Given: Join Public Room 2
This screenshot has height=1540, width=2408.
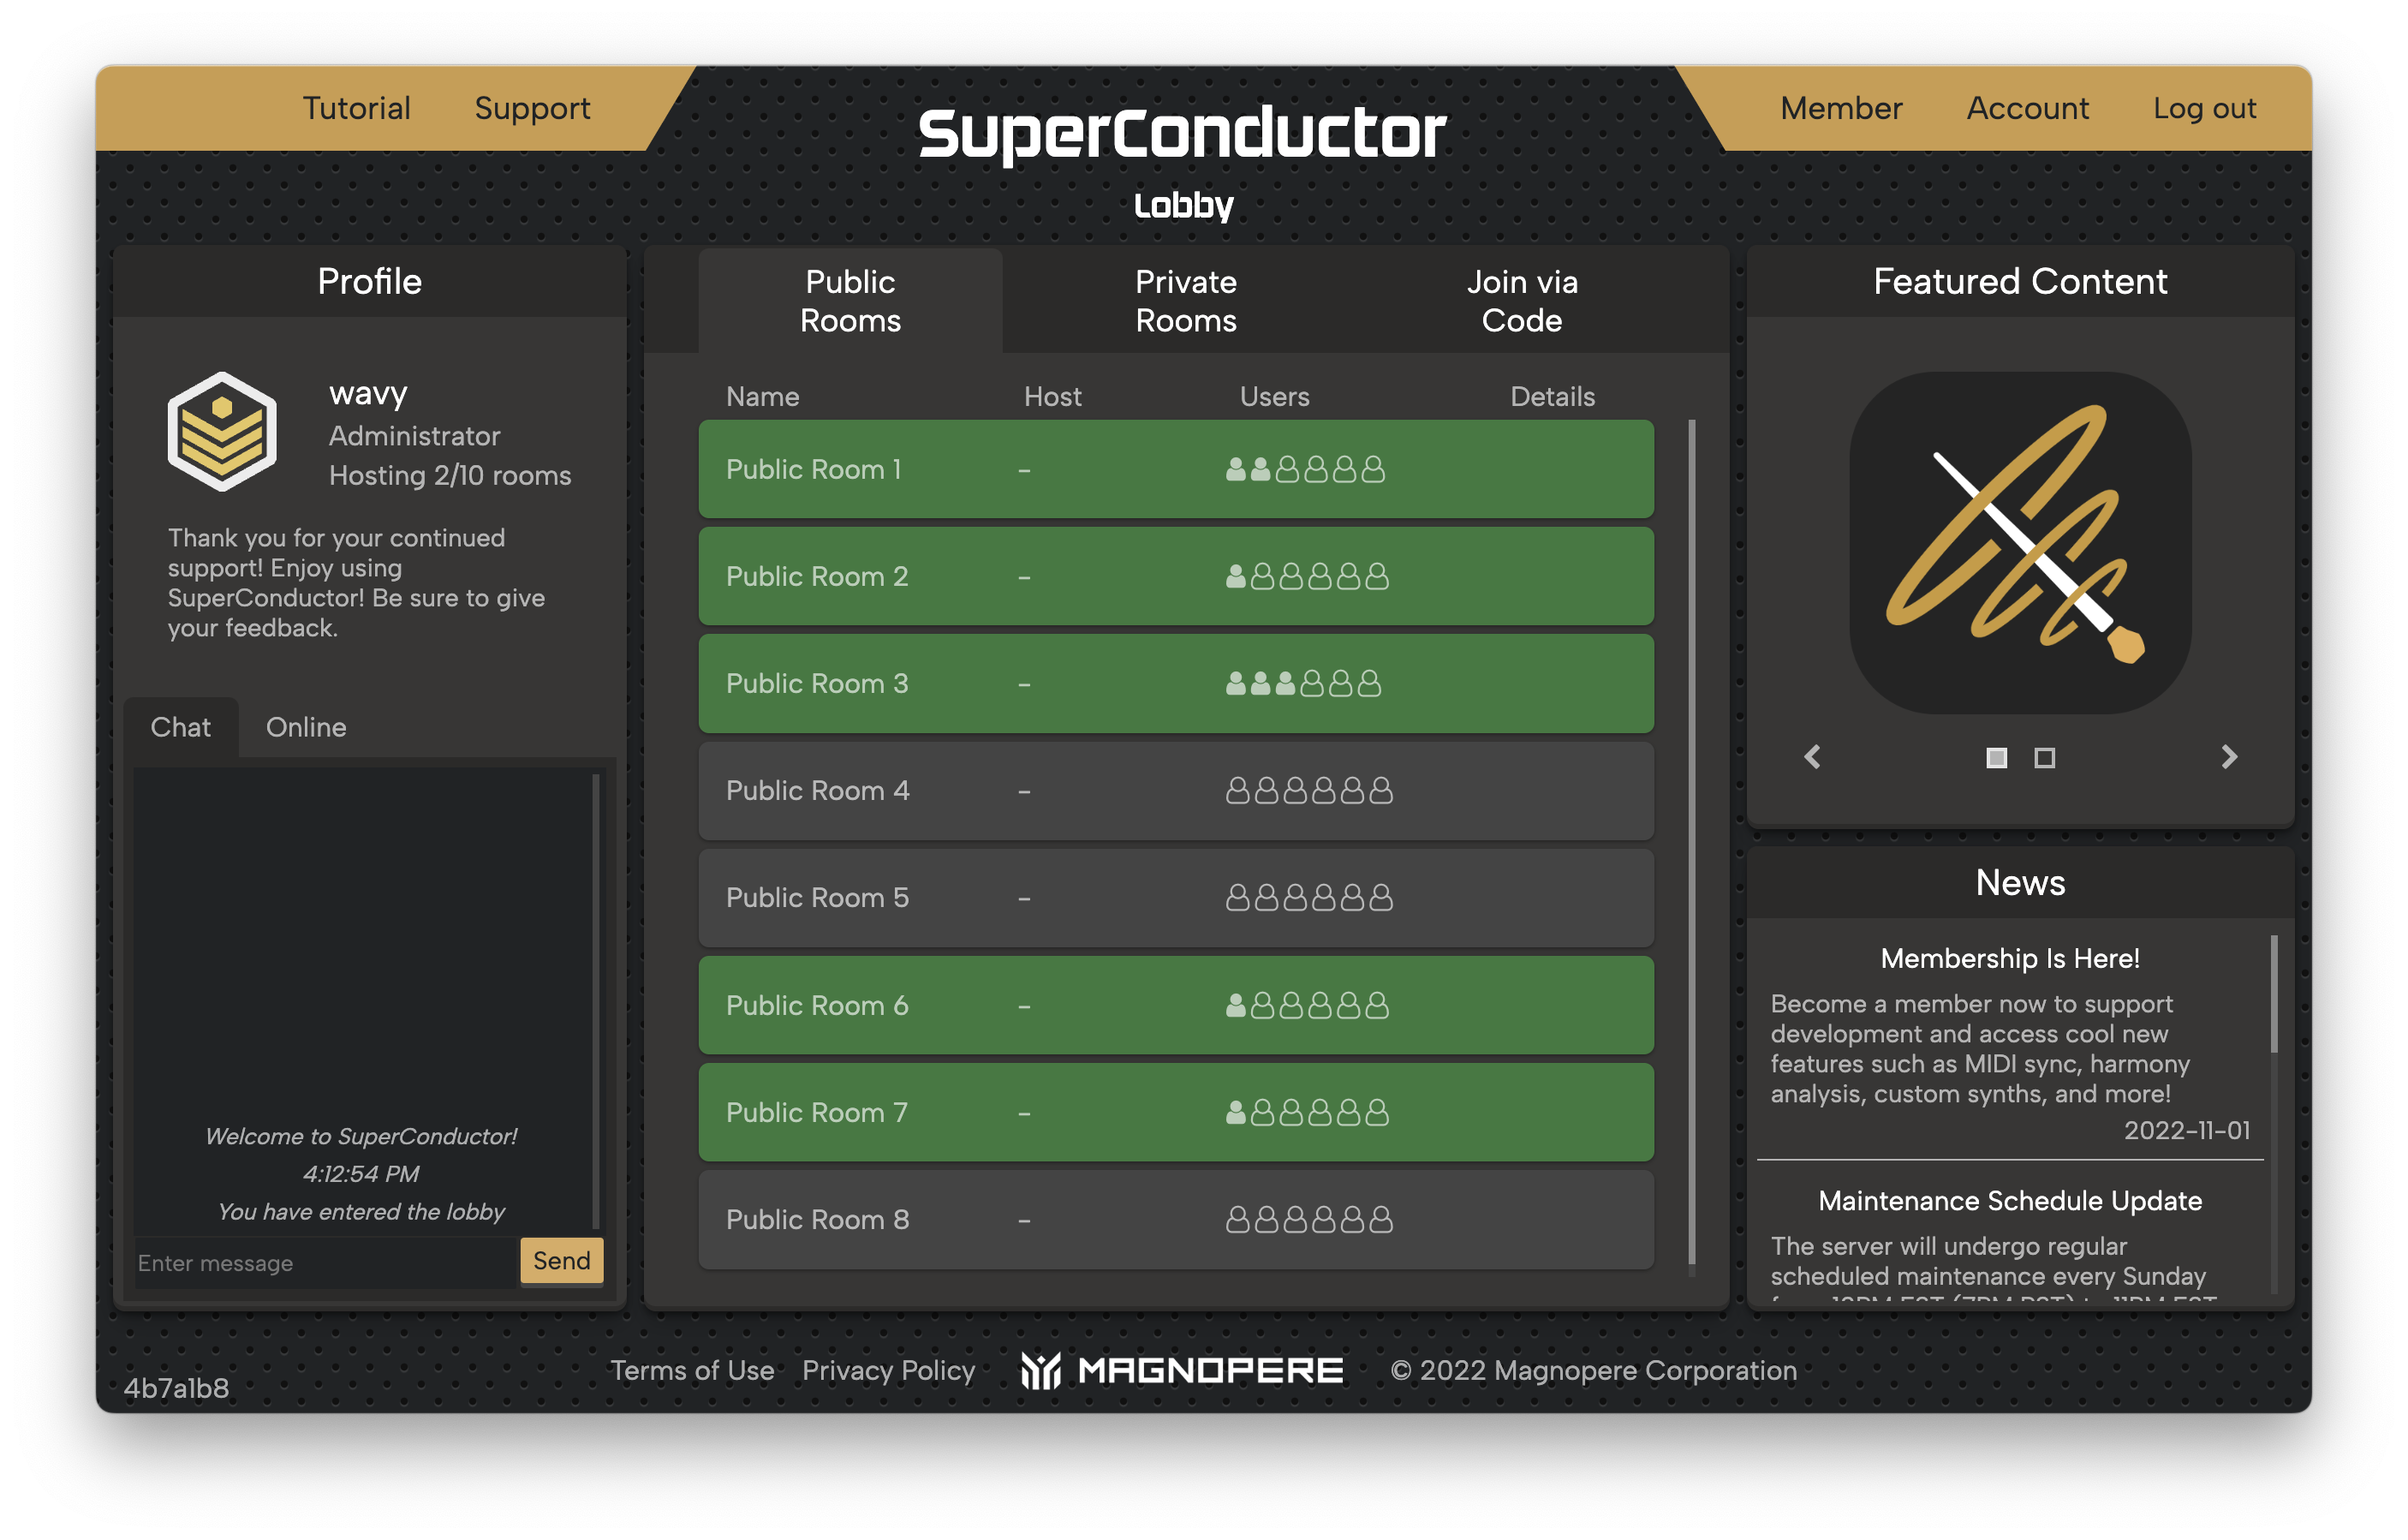Looking at the screenshot, I should coord(1176,576).
